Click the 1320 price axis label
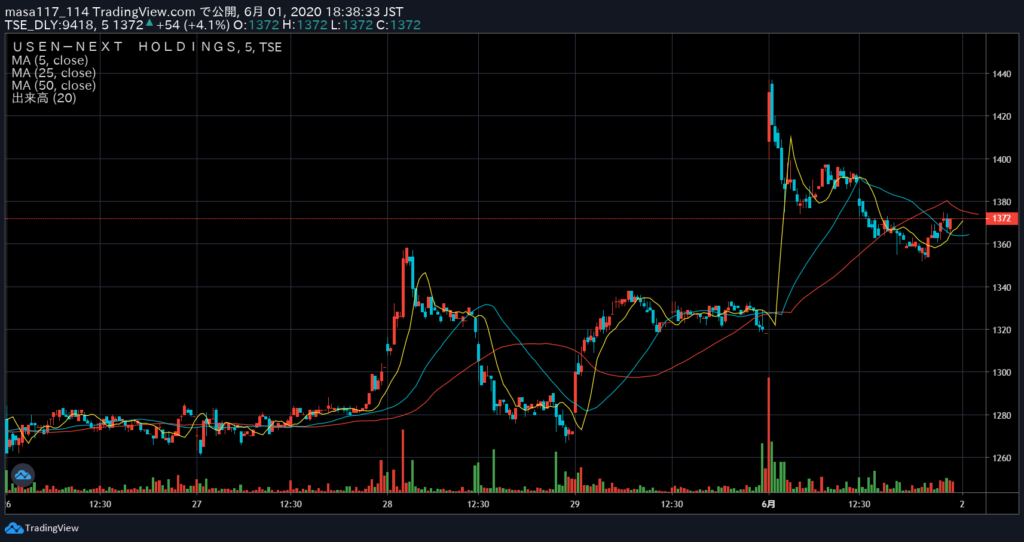 (1002, 330)
